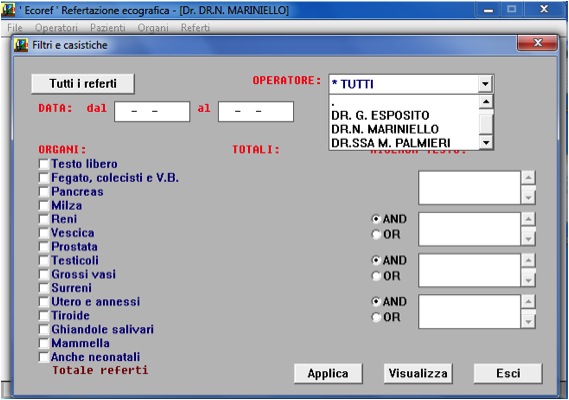Image resolution: width=569 pixels, height=400 pixels.
Task: Tick the Testicoli checkbox
Action: (x=44, y=261)
